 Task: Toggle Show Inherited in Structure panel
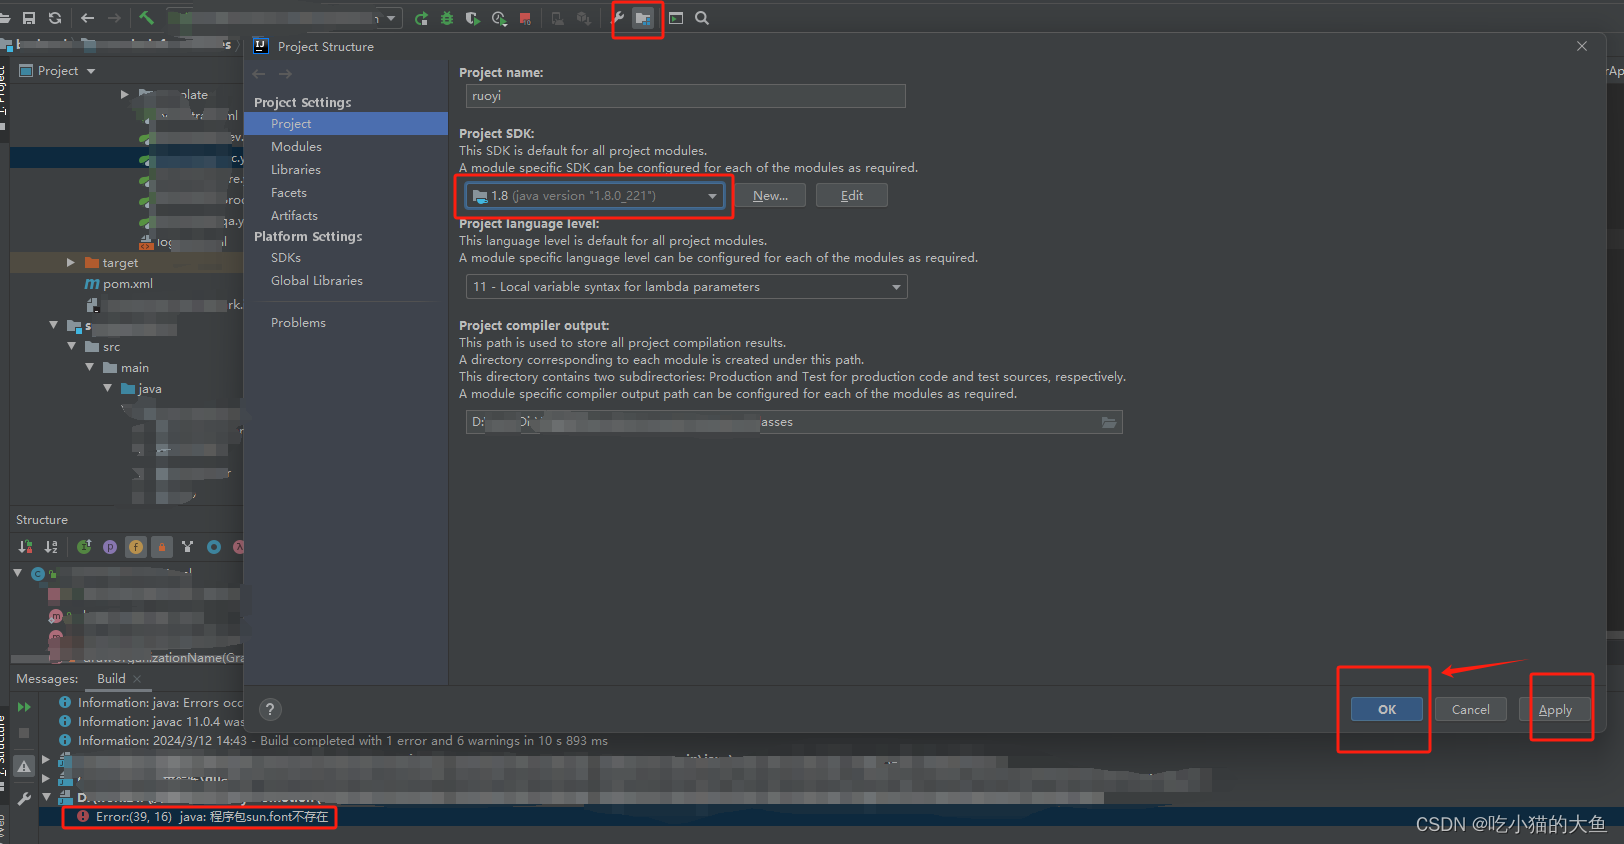[x=84, y=547]
